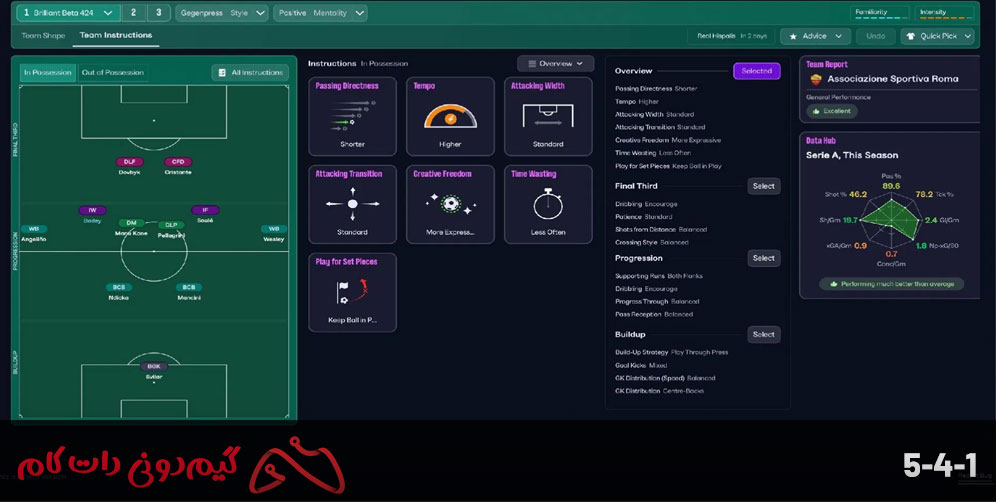This screenshot has height=502, width=996.
Task: Select tactic slot 2
Action: (x=134, y=13)
